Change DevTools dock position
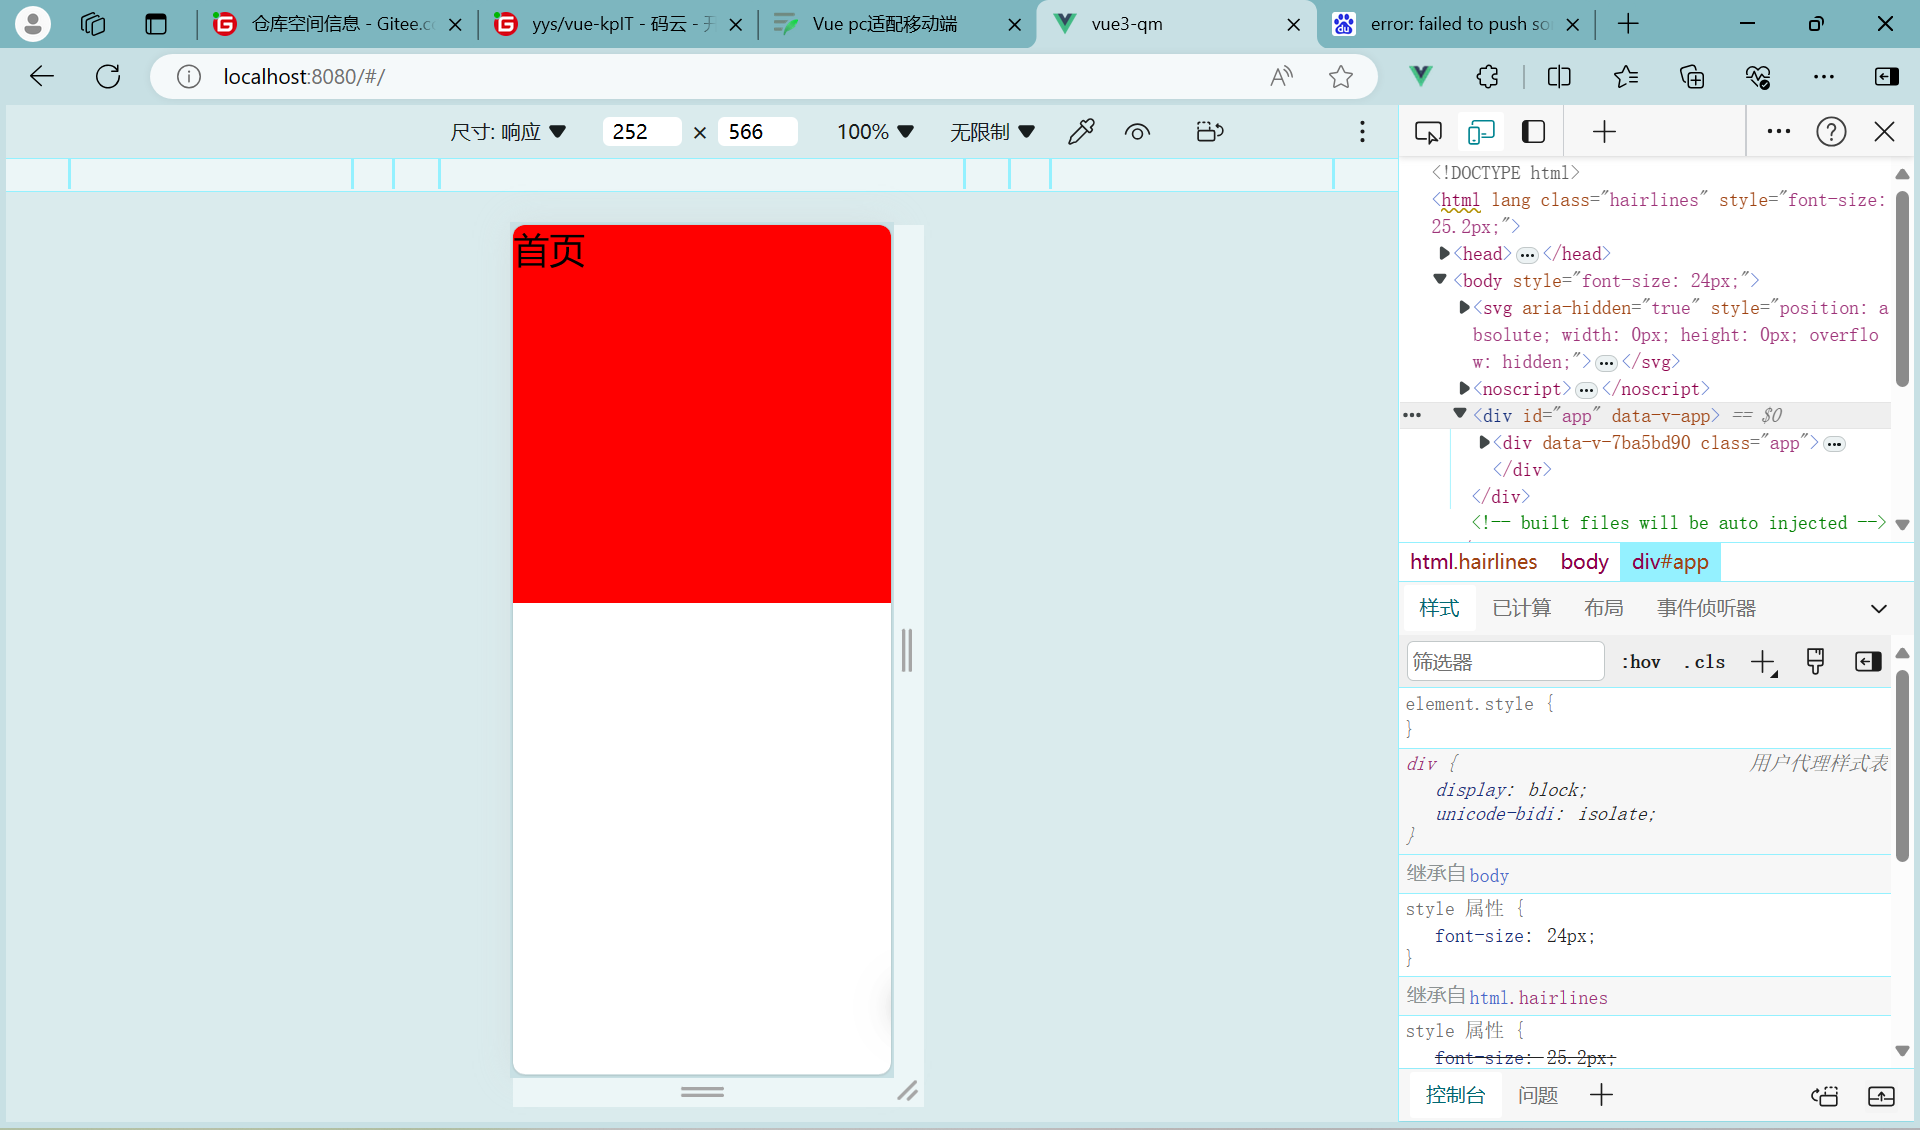This screenshot has height=1130, width=1920. click(1533, 131)
